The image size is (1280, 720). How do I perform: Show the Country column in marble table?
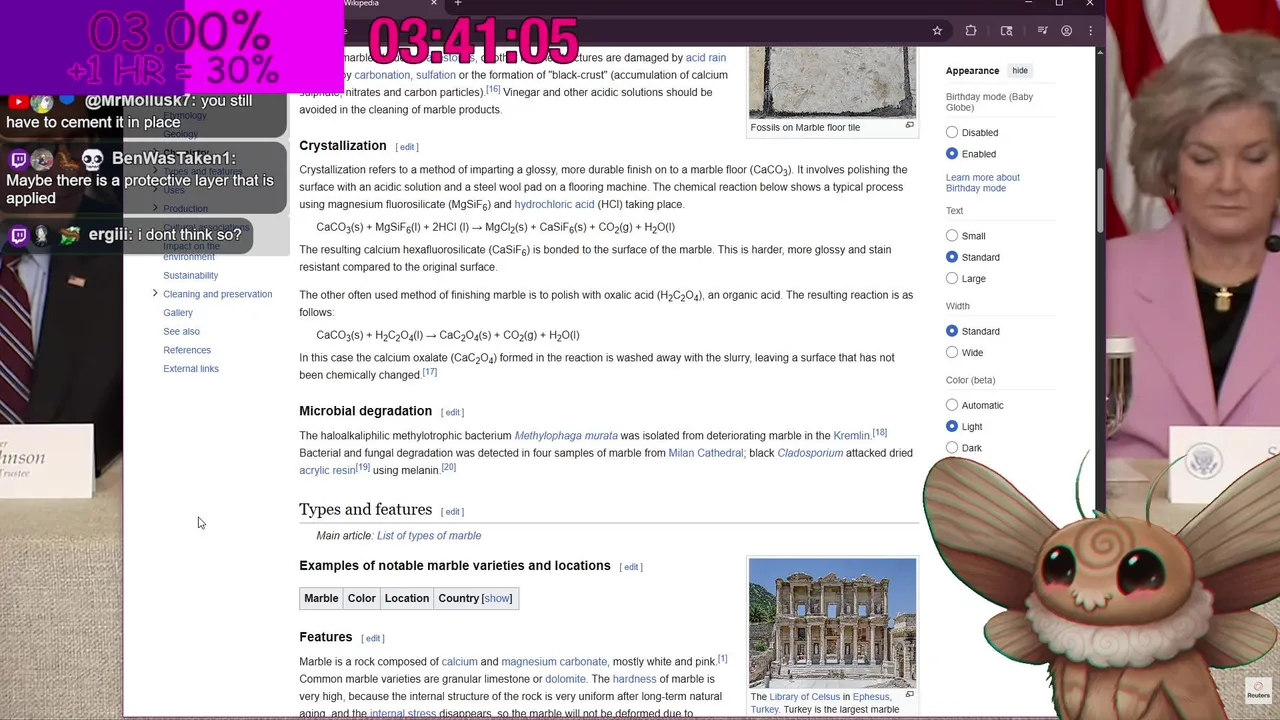pyautogui.click(x=497, y=598)
